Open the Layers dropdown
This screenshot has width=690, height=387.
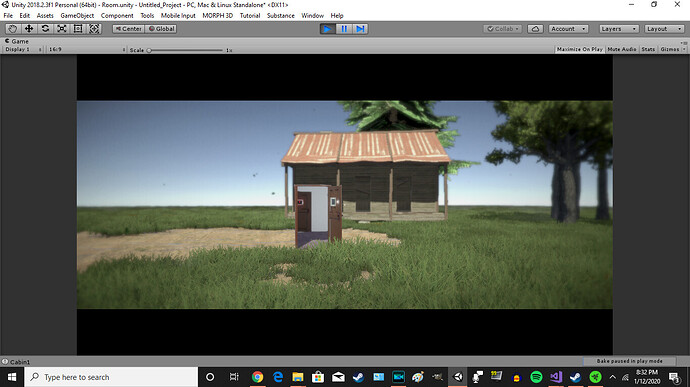[619, 29]
